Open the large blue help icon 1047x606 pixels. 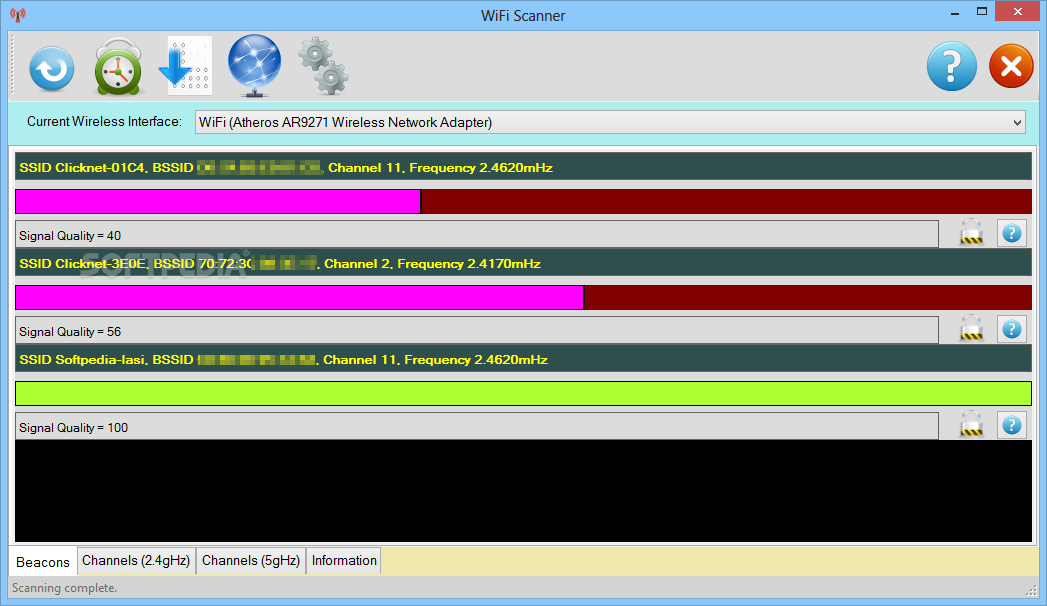(952, 66)
